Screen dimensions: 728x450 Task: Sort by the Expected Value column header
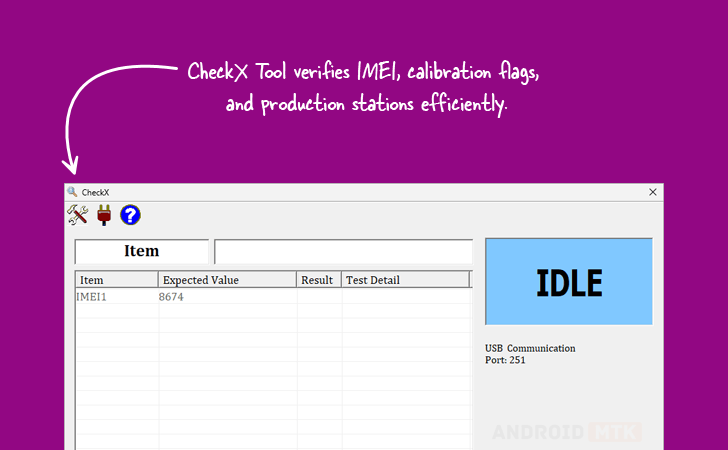point(227,280)
